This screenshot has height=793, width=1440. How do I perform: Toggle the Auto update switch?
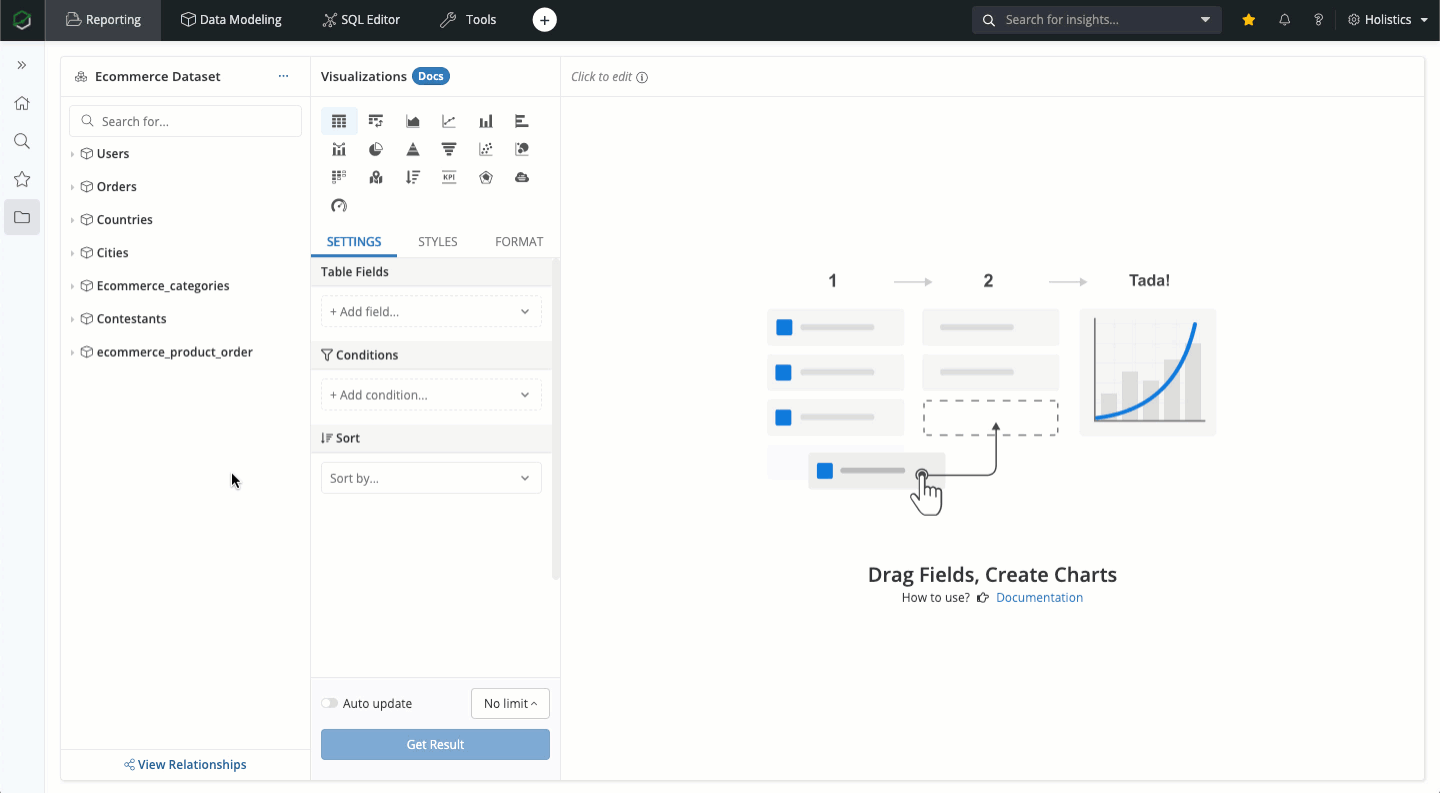point(329,703)
